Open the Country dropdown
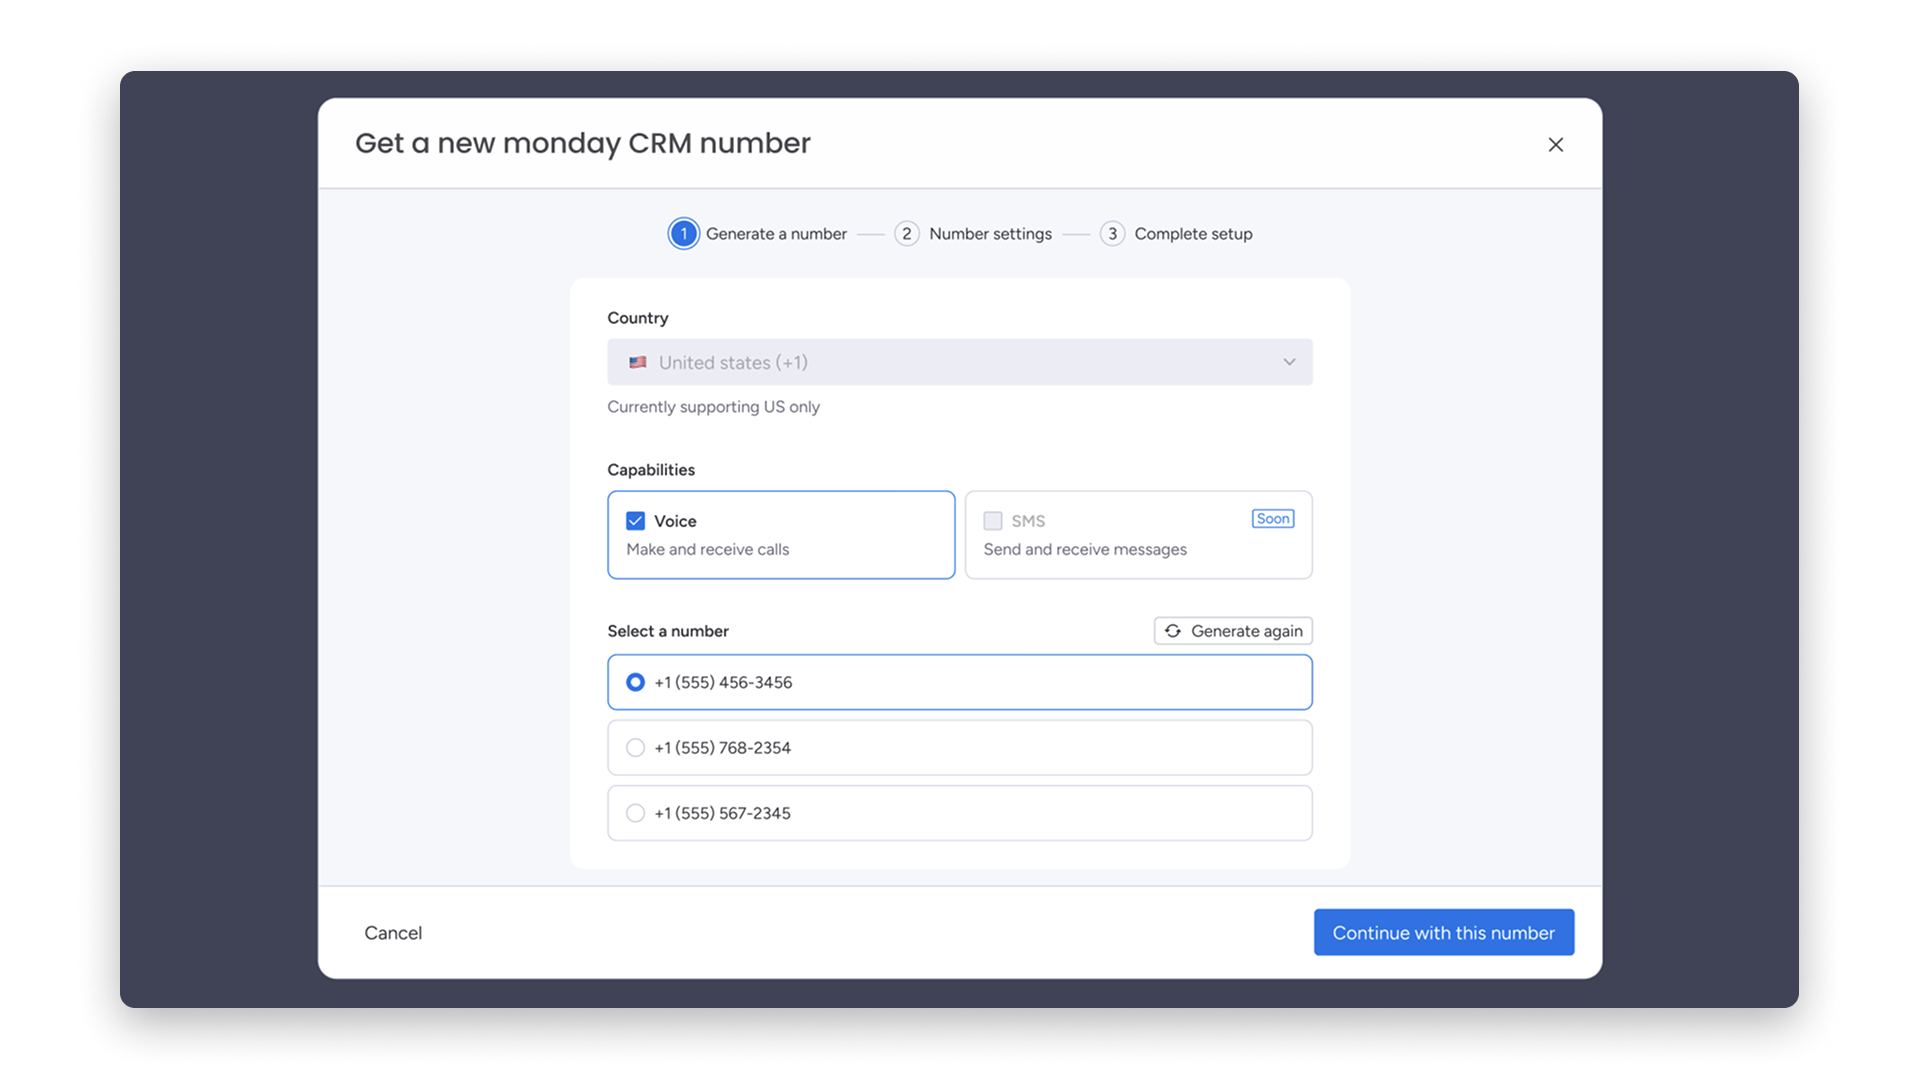Image resolution: width=1920 pixels, height=1080 pixels. [x=959, y=362]
